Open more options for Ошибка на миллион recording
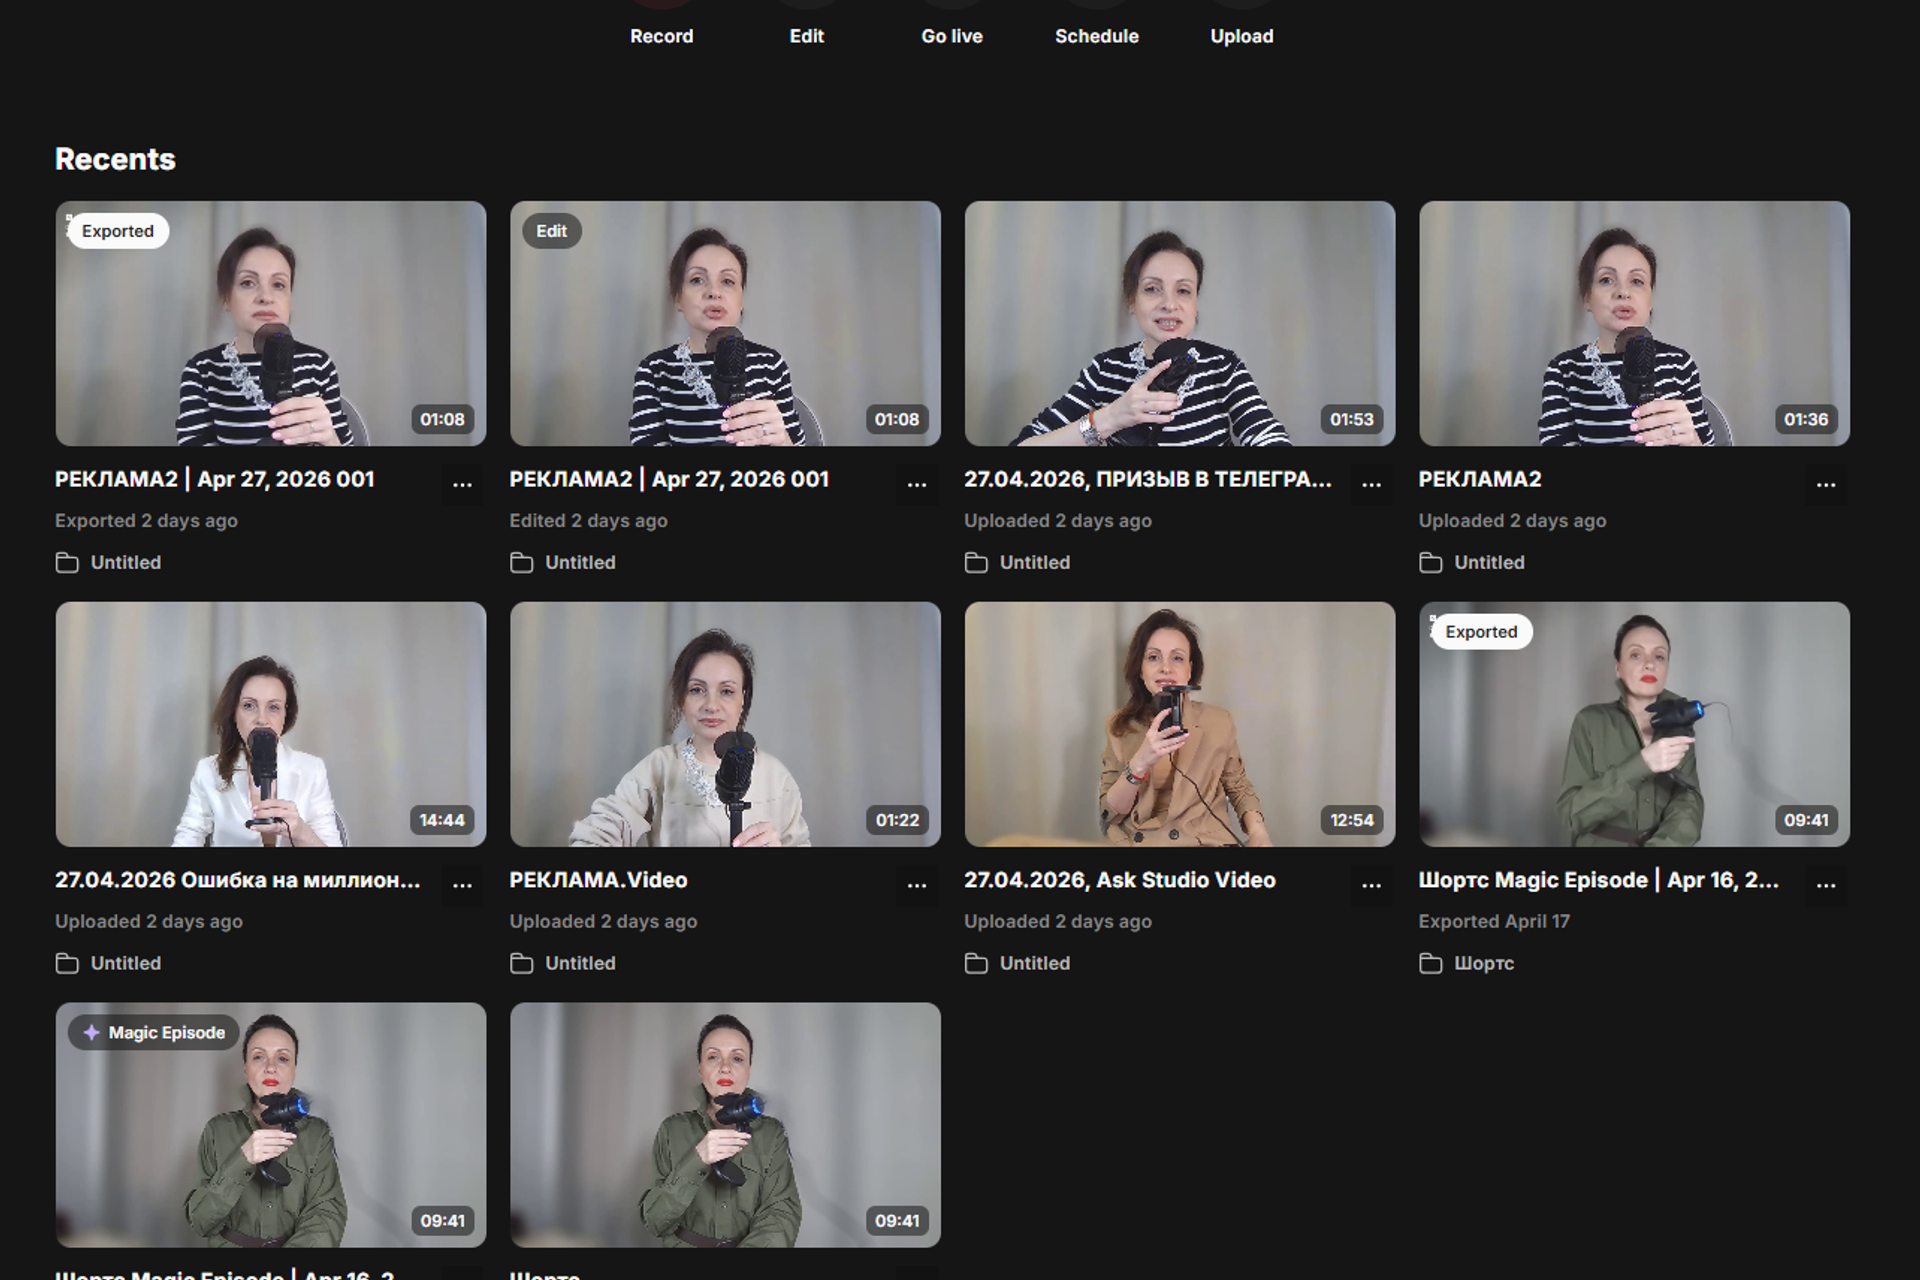Image resolution: width=1920 pixels, height=1280 pixels. (462, 884)
